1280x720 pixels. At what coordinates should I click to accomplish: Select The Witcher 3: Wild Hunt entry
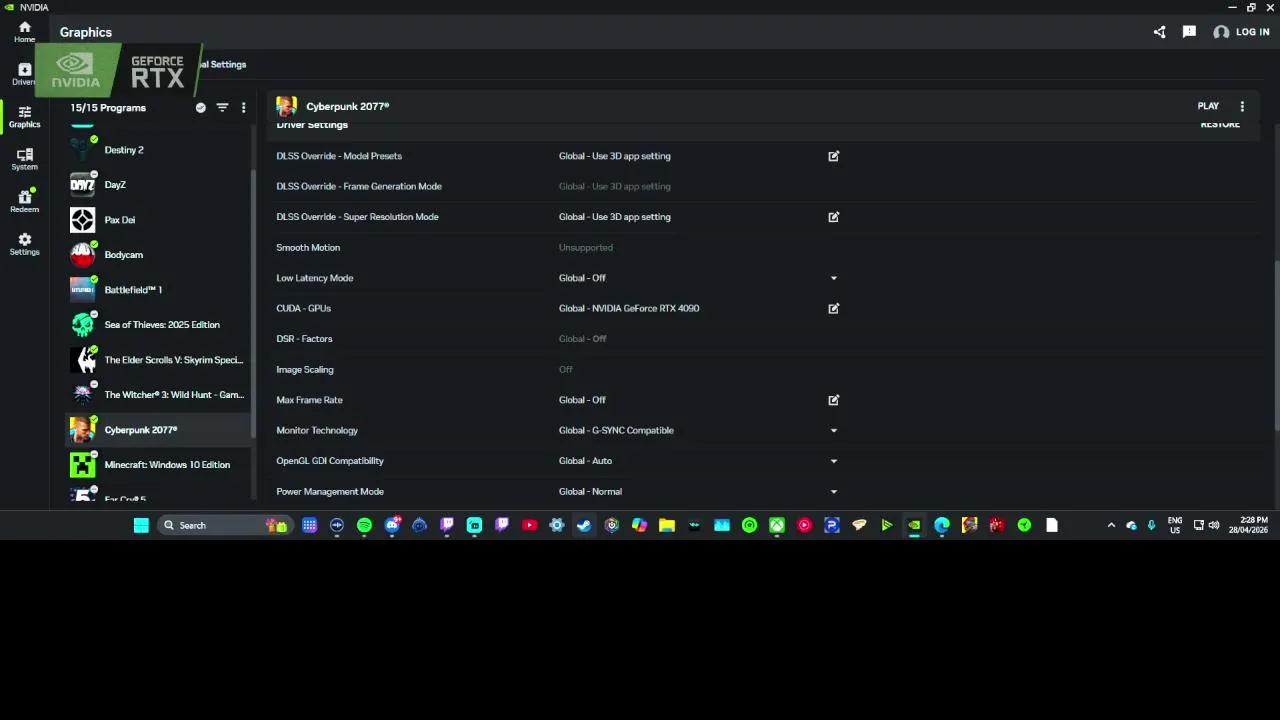pos(158,395)
